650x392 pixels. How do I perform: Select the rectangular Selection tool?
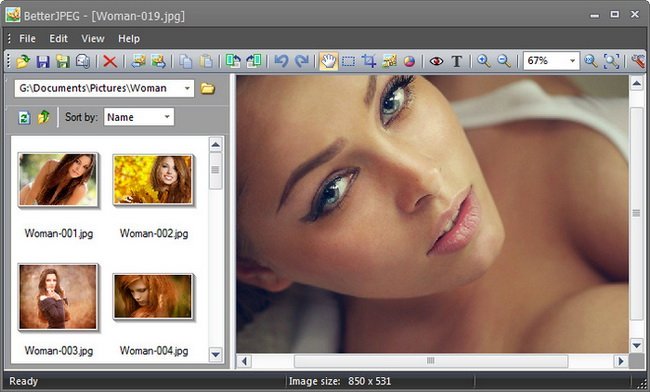[348, 61]
